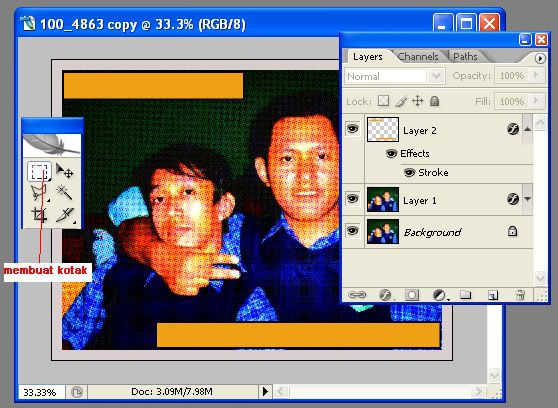The height and width of the screenshot is (408, 558).
Task: Open the Opacity slider arrow
Action: [x=536, y=75]
